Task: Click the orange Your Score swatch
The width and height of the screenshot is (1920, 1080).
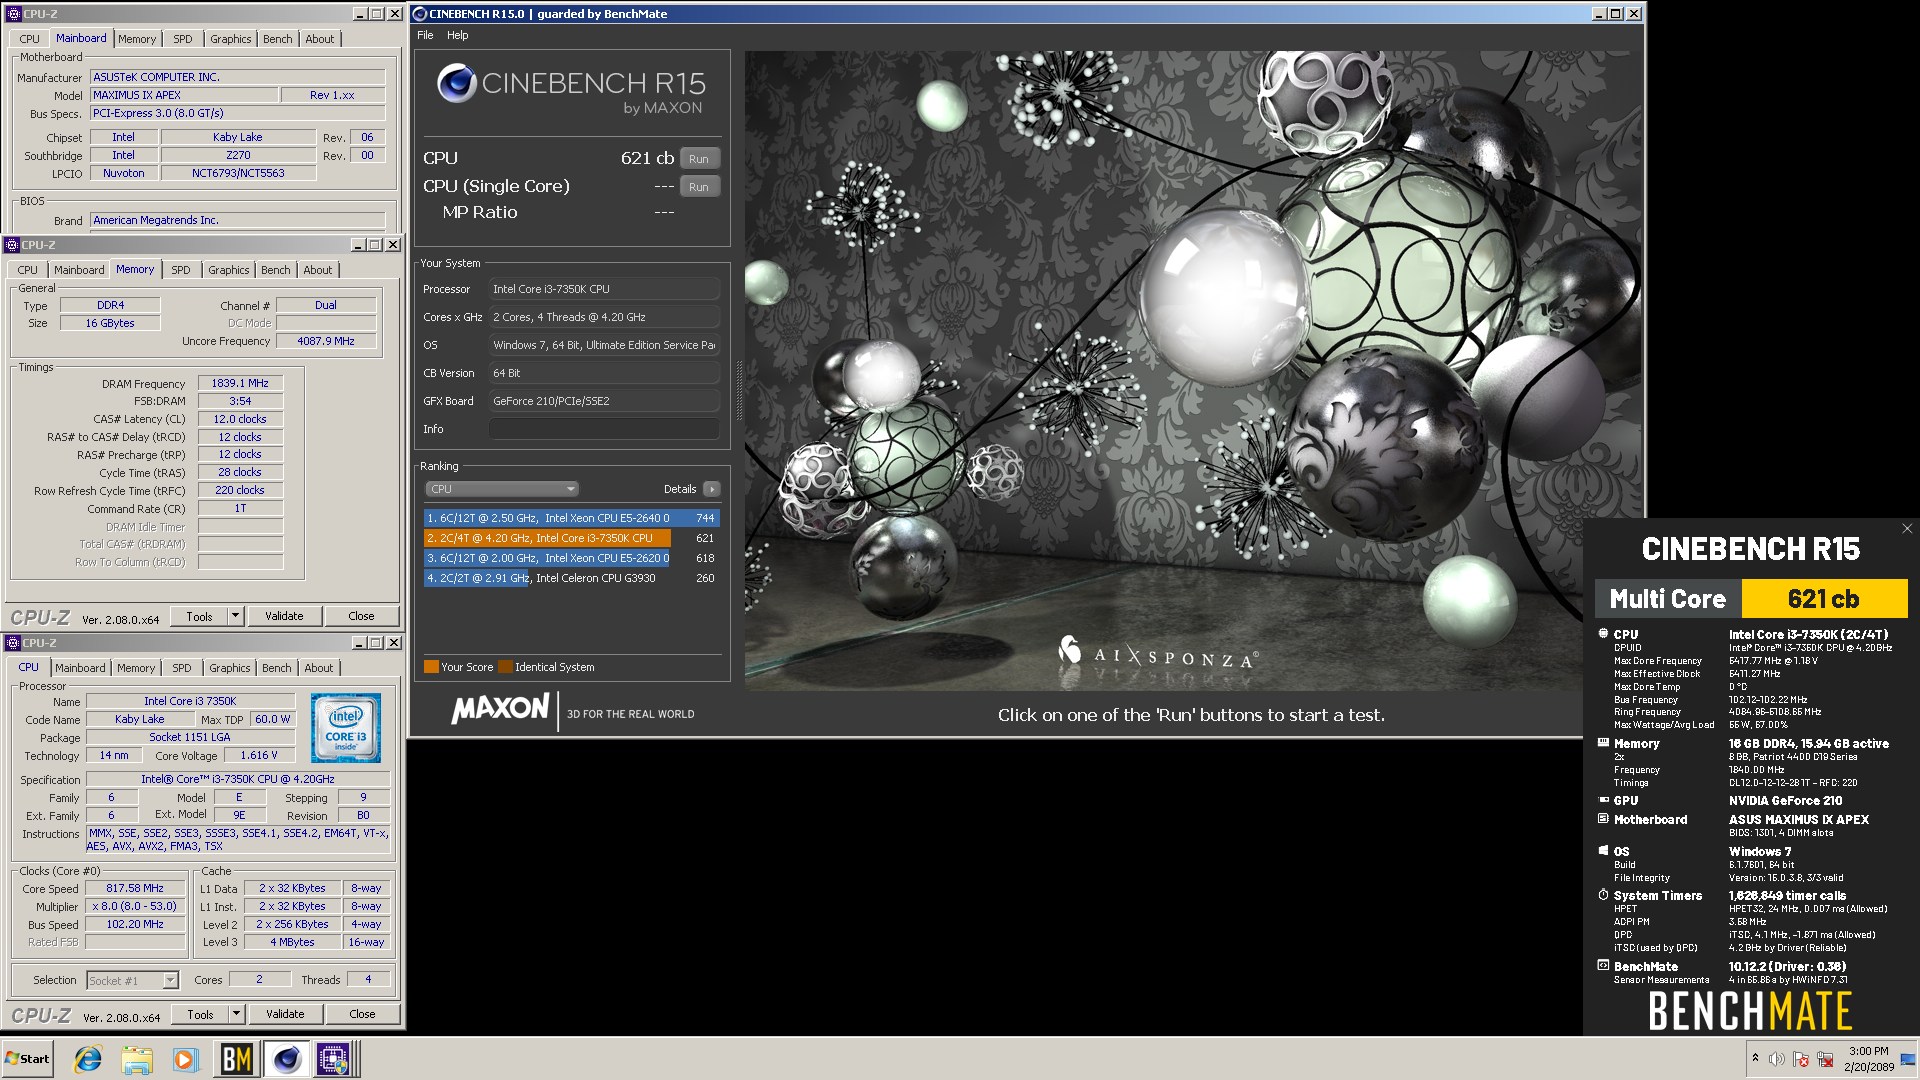Action: point(431,667)
